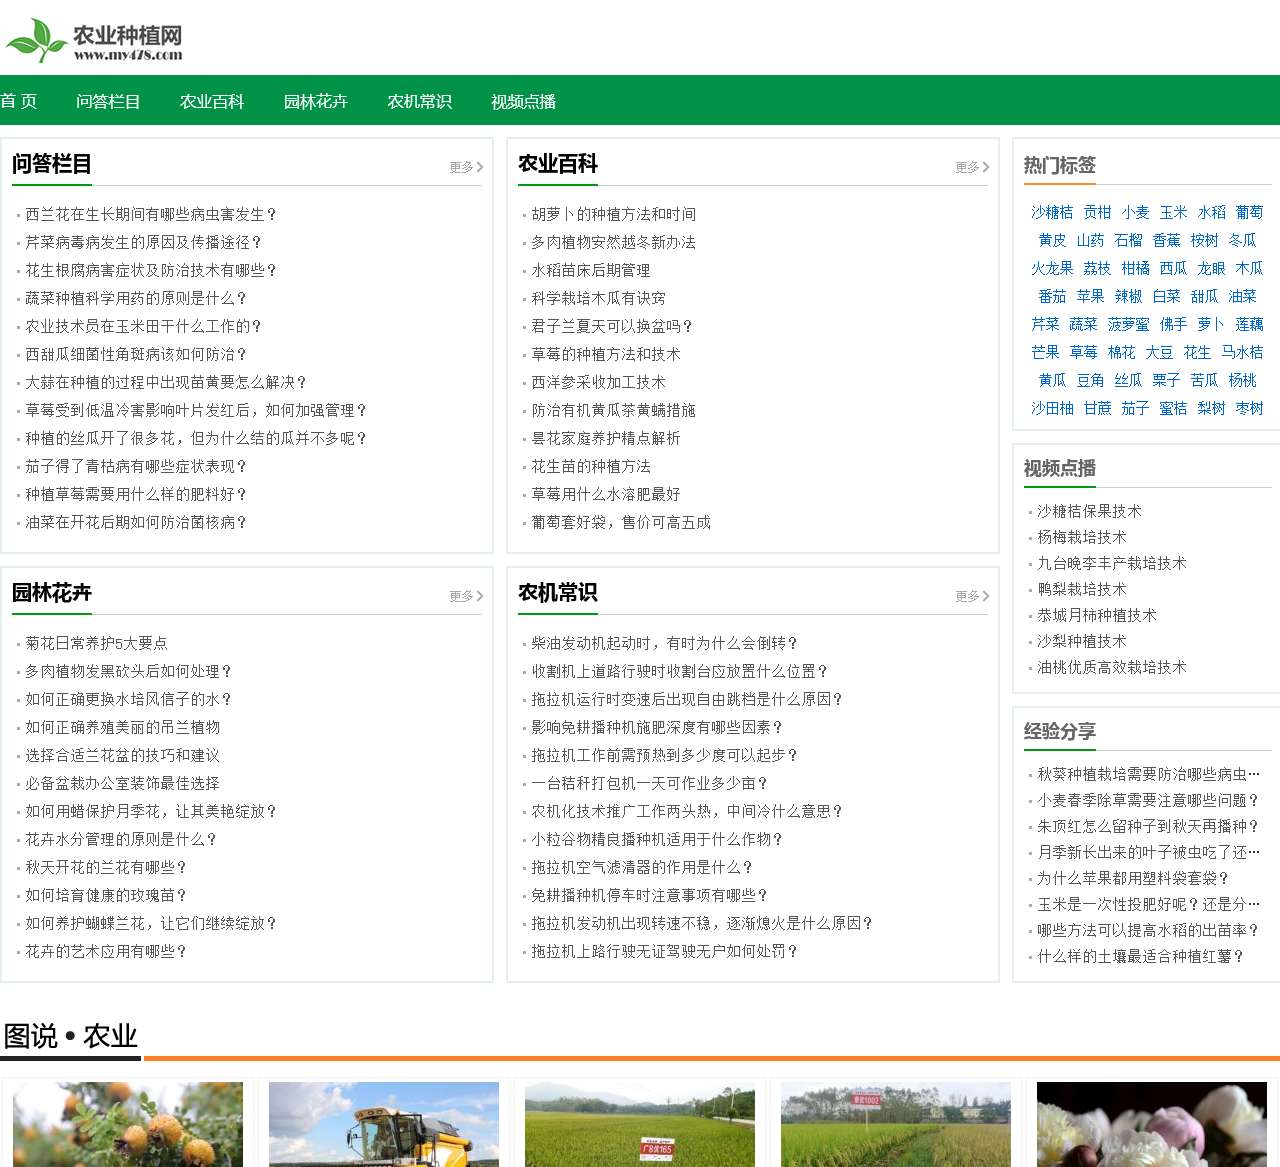Open question 西兰花在生长期间有哪些病虫害发生
Viewport: 1280px width, 1167px height.
tap(151, 214)
